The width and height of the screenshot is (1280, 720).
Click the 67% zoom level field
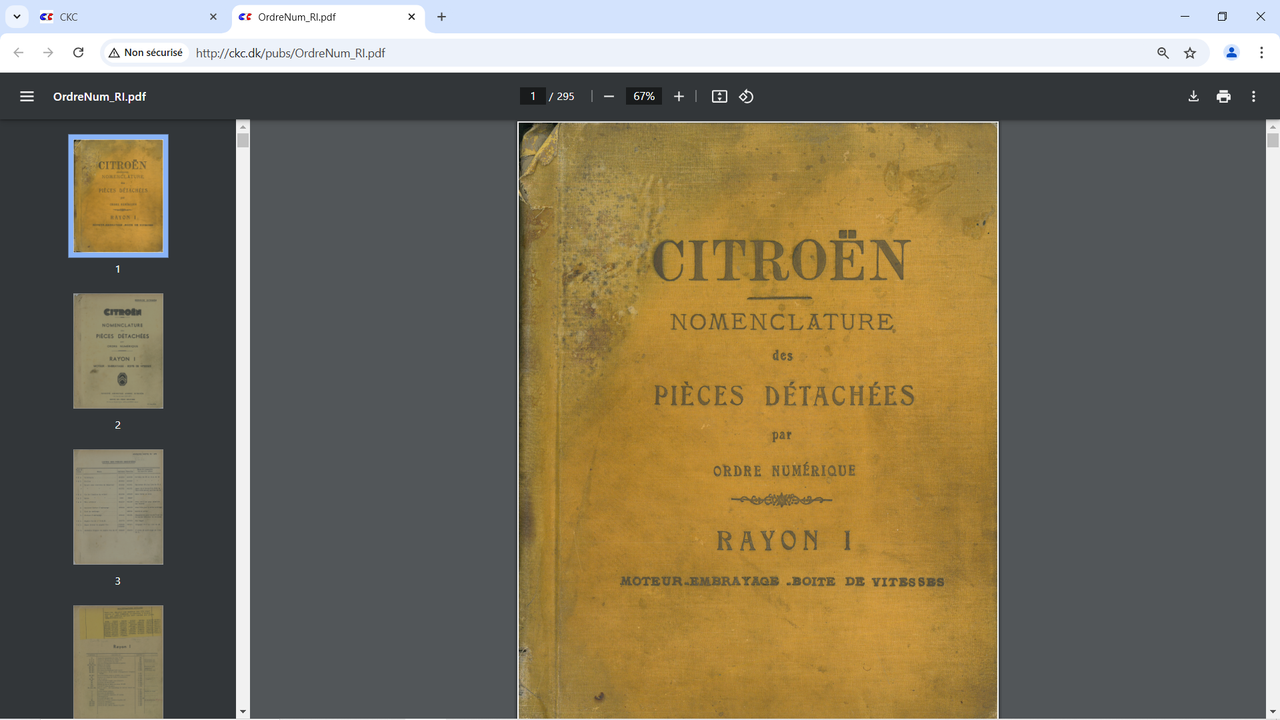point(644,96)
